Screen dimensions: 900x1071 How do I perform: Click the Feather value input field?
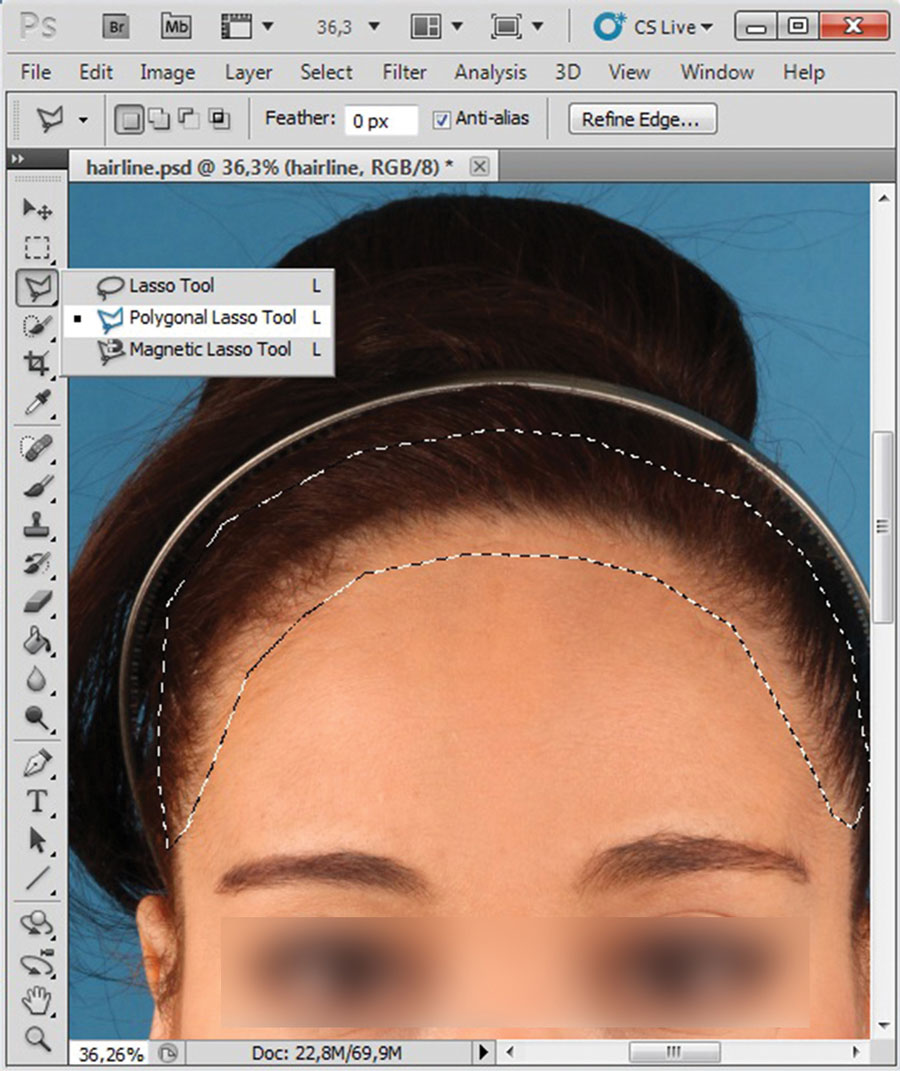(381, 121)
